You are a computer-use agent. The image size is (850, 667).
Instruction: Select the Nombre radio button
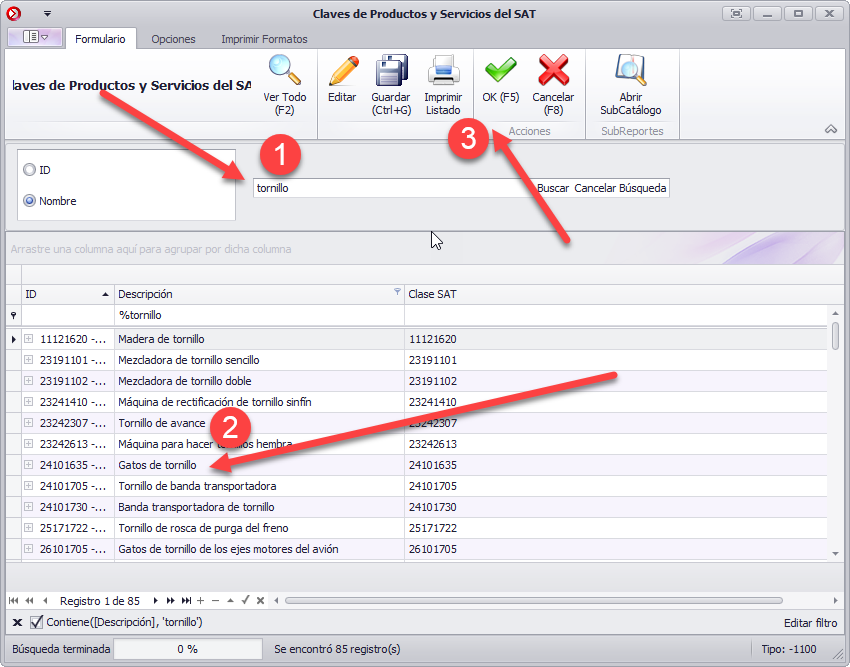(x=29, y=201)
